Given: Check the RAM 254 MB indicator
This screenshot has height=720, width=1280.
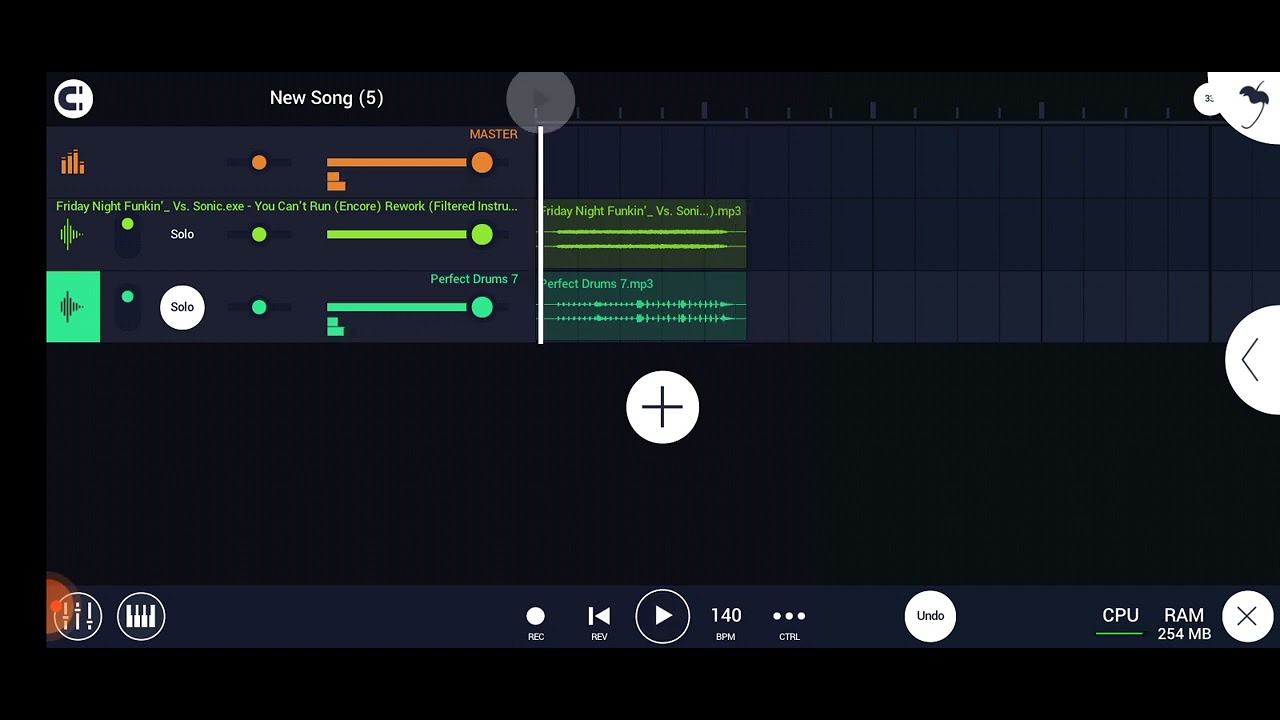Looking at the screenshot, I should (x=1184, y=623).
